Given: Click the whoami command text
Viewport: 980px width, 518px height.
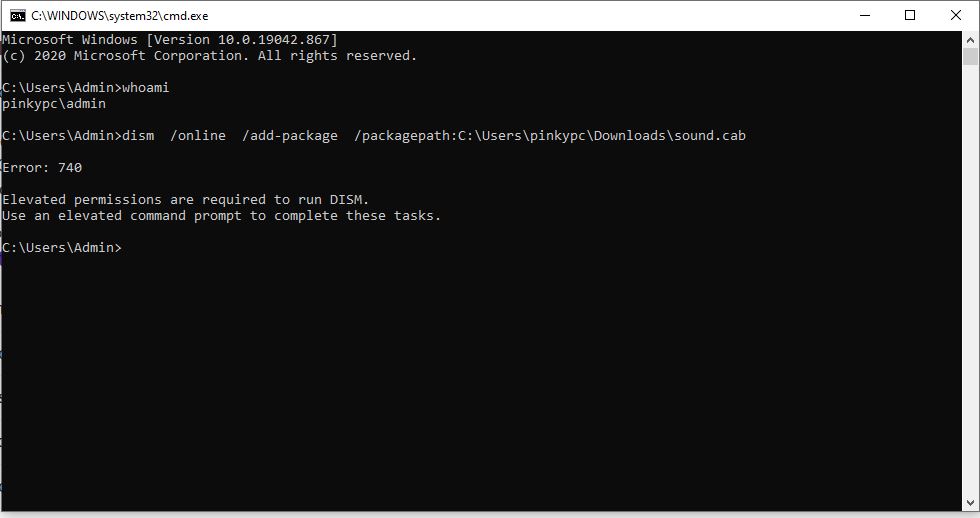Looking at the screenshot, I should (146, 87).
